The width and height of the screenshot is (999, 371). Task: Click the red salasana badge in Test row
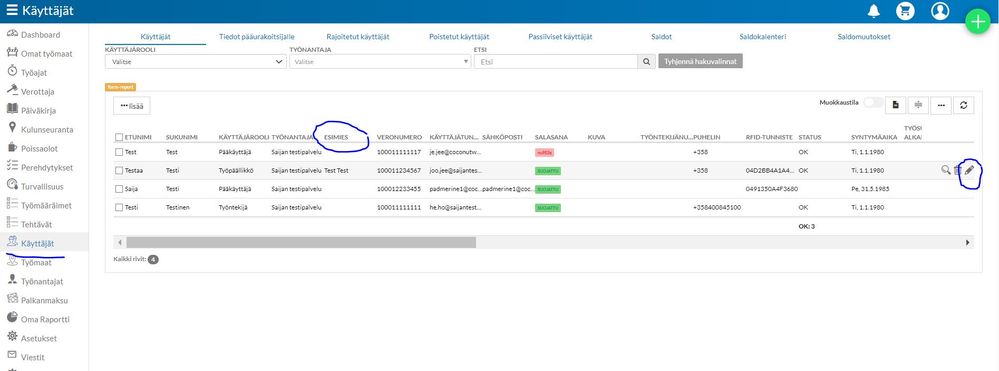coord(545,152)
